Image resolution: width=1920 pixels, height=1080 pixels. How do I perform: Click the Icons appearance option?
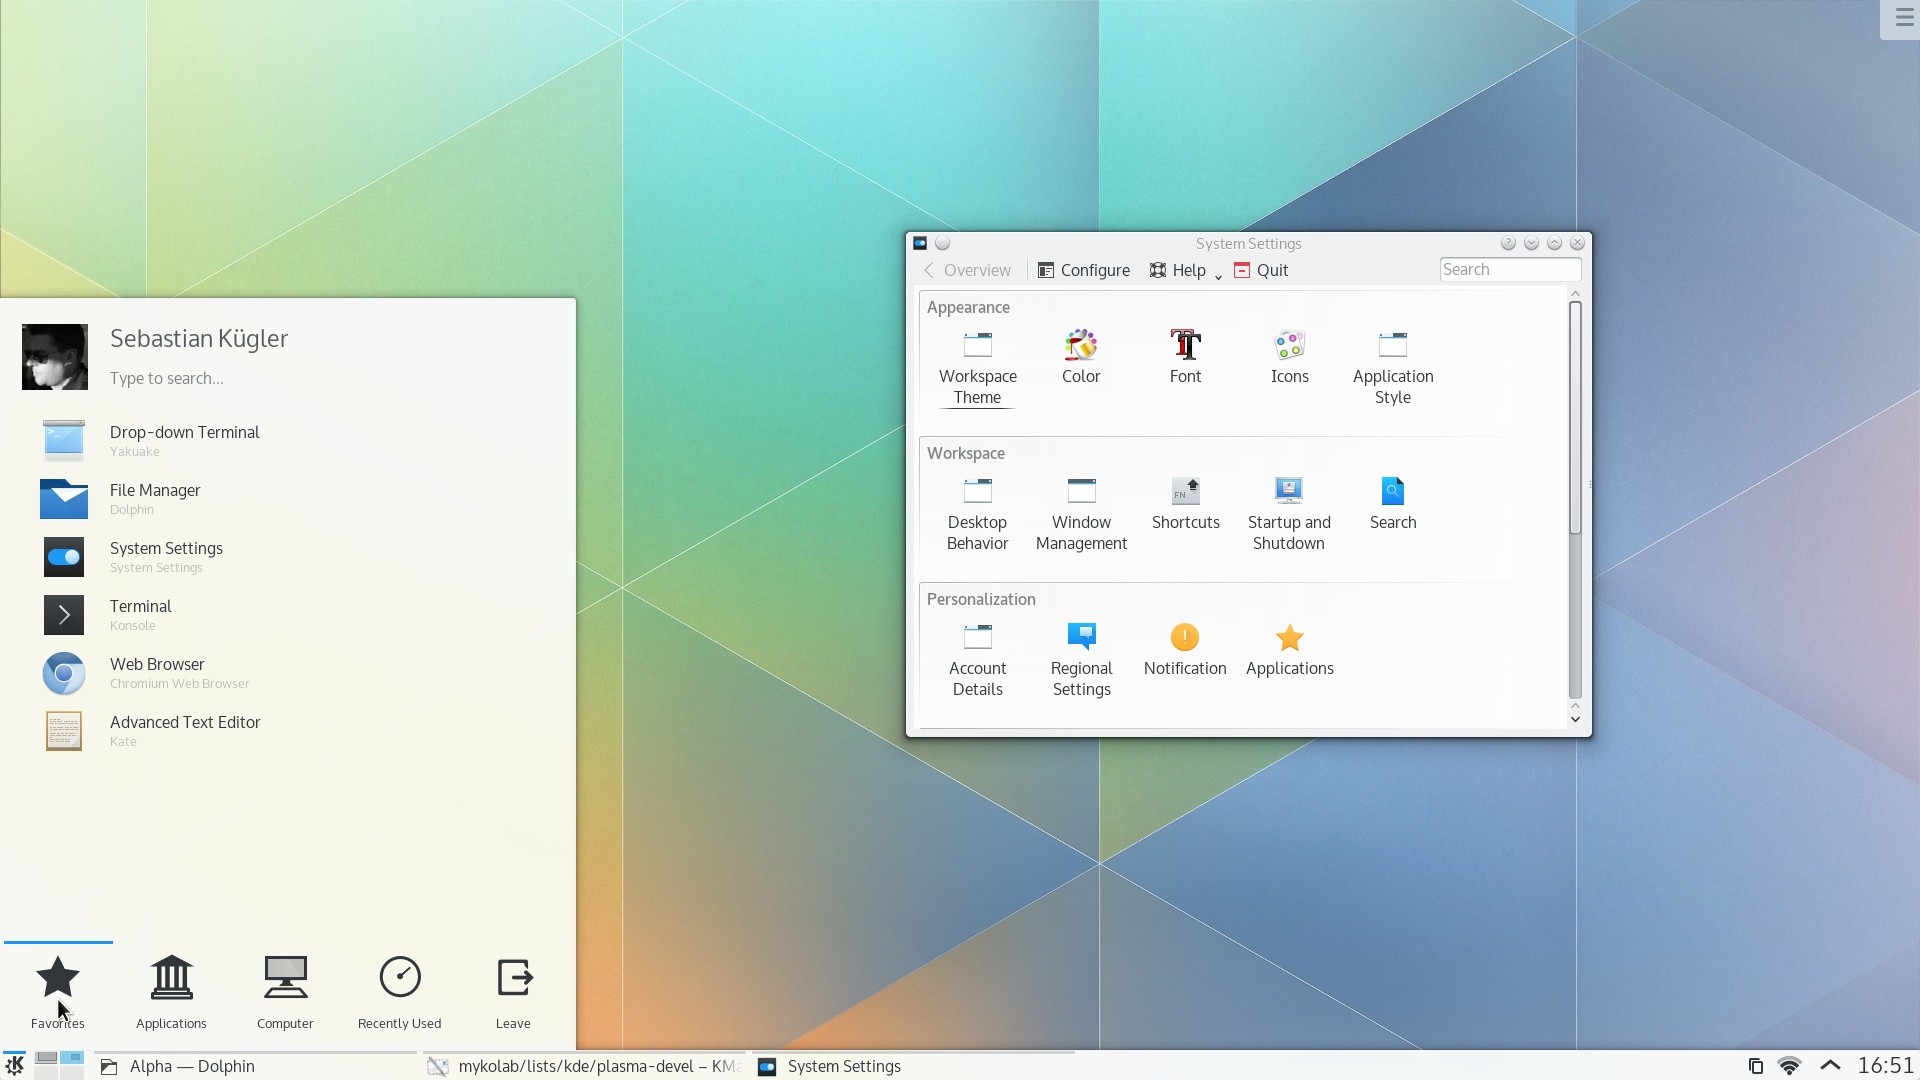click(1288, 356)
